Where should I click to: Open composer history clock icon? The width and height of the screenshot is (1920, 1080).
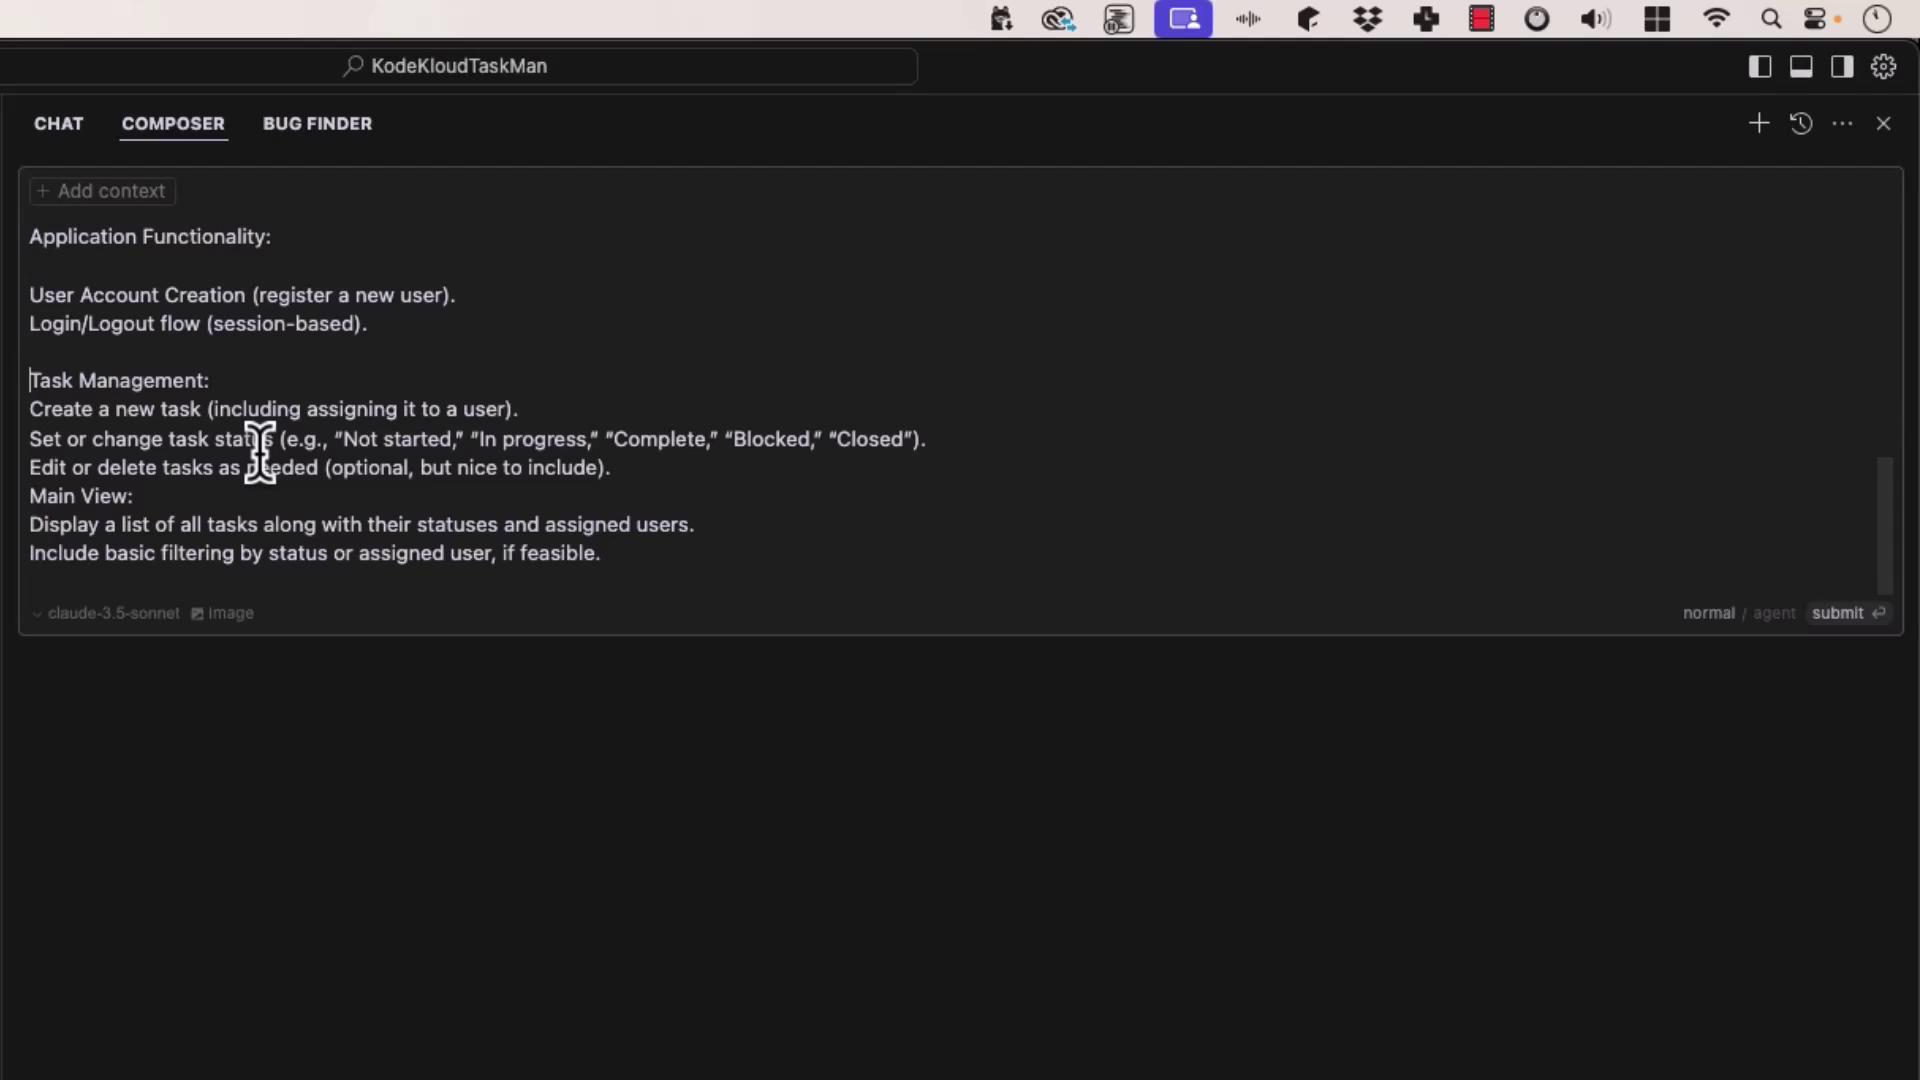pyautogui.click(x=1801, y=123)
